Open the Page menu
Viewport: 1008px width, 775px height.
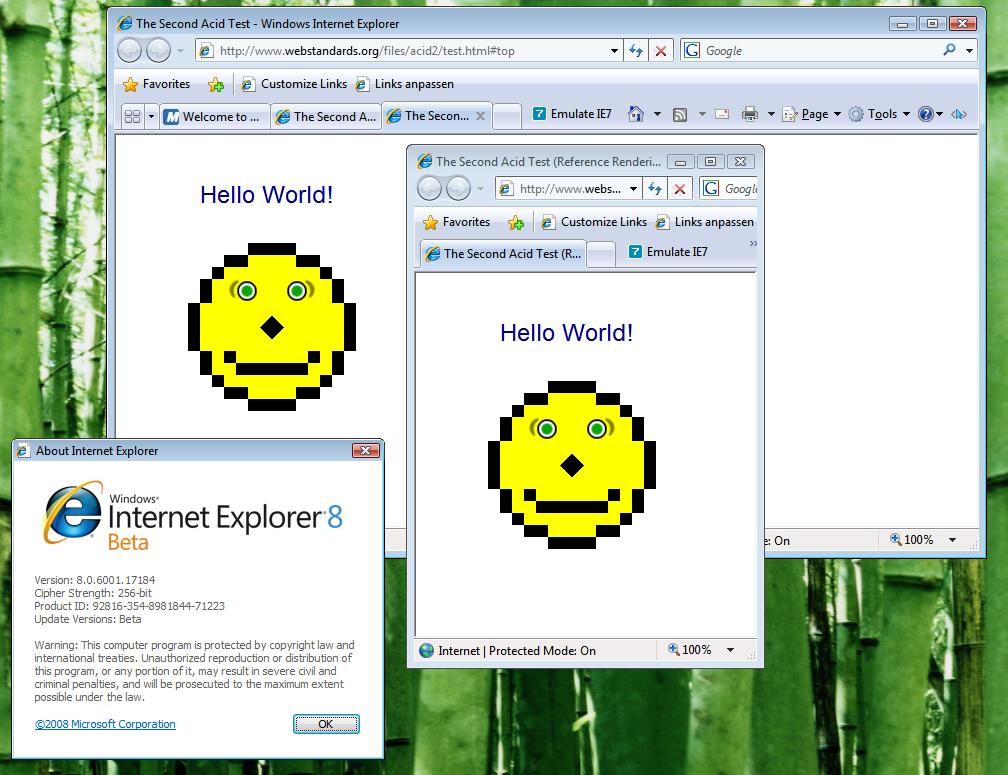pos(812,114)
